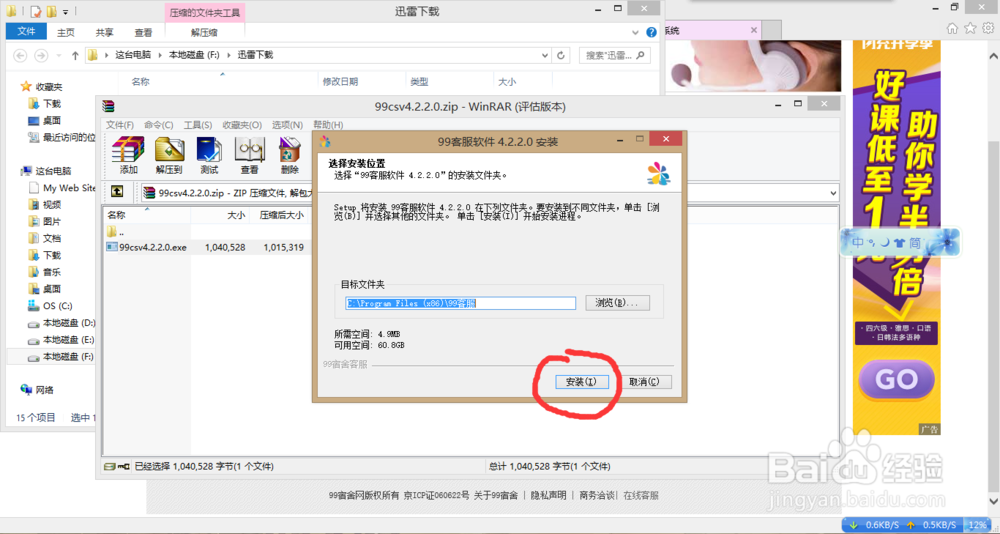Click the up-one-level icon in WinRAR address bar

pos(117,191)
